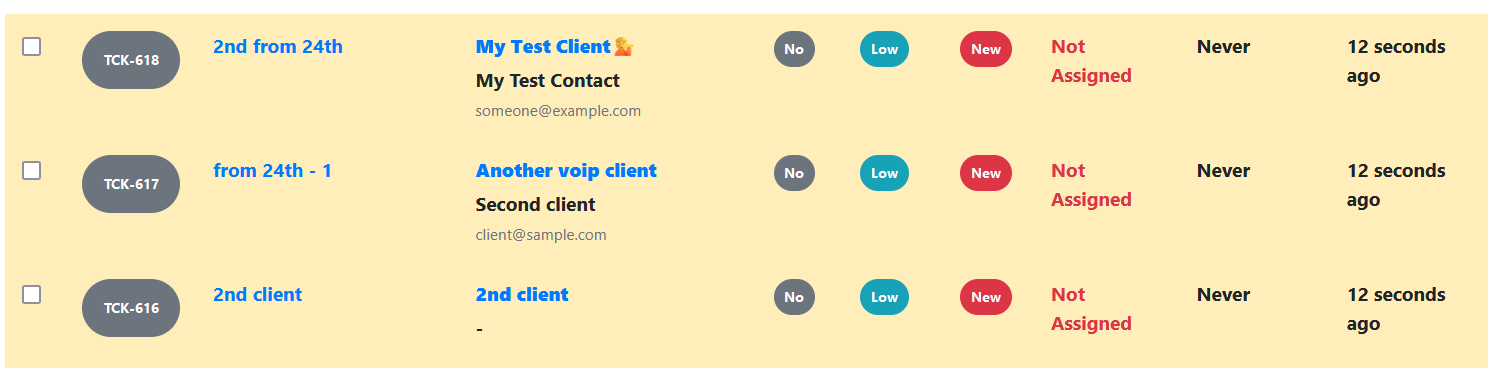Select the checkbox for ticket TCK-617

(32, 170)
